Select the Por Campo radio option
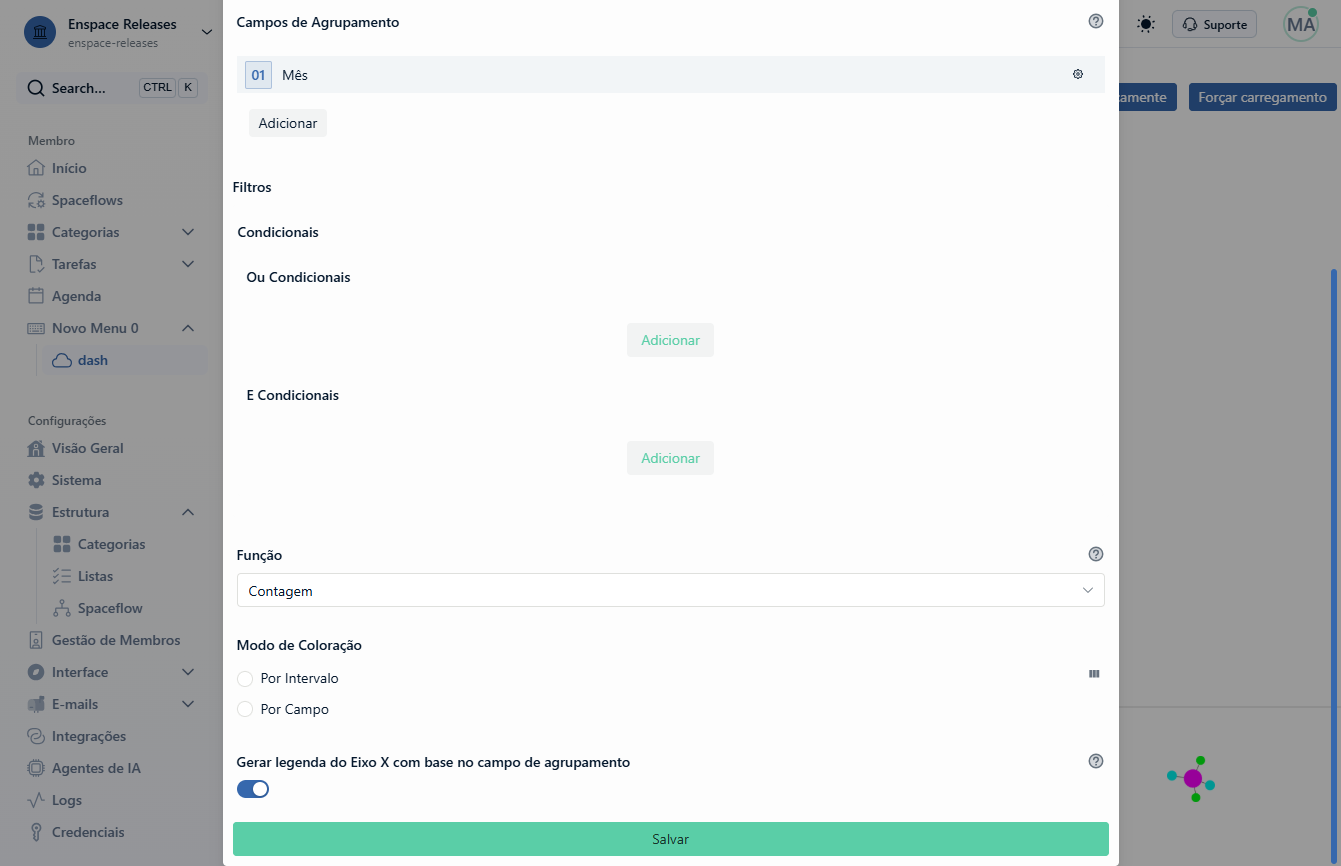This screenshot has width=1341, height=866. click(x=245, y=709)
